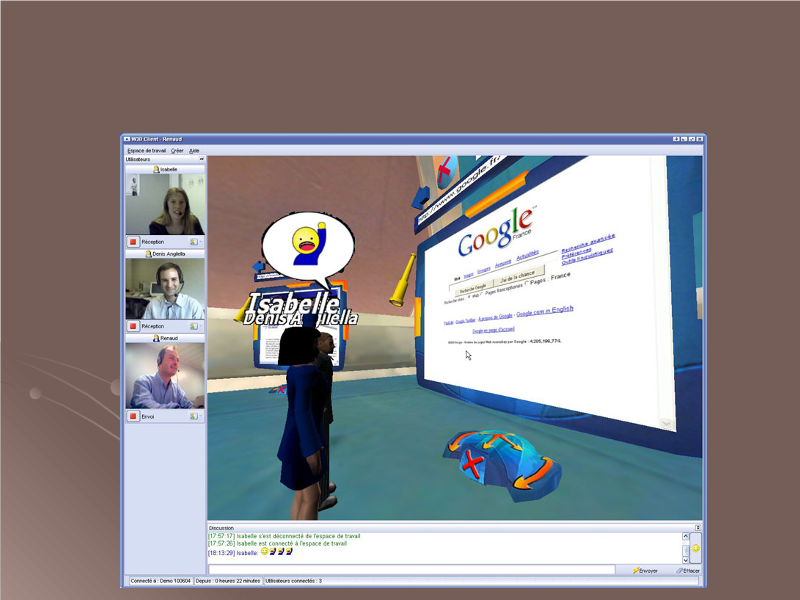Open the Espace de travail menu
The height and width of the screenshot is (600, 800).
point(147,150)
